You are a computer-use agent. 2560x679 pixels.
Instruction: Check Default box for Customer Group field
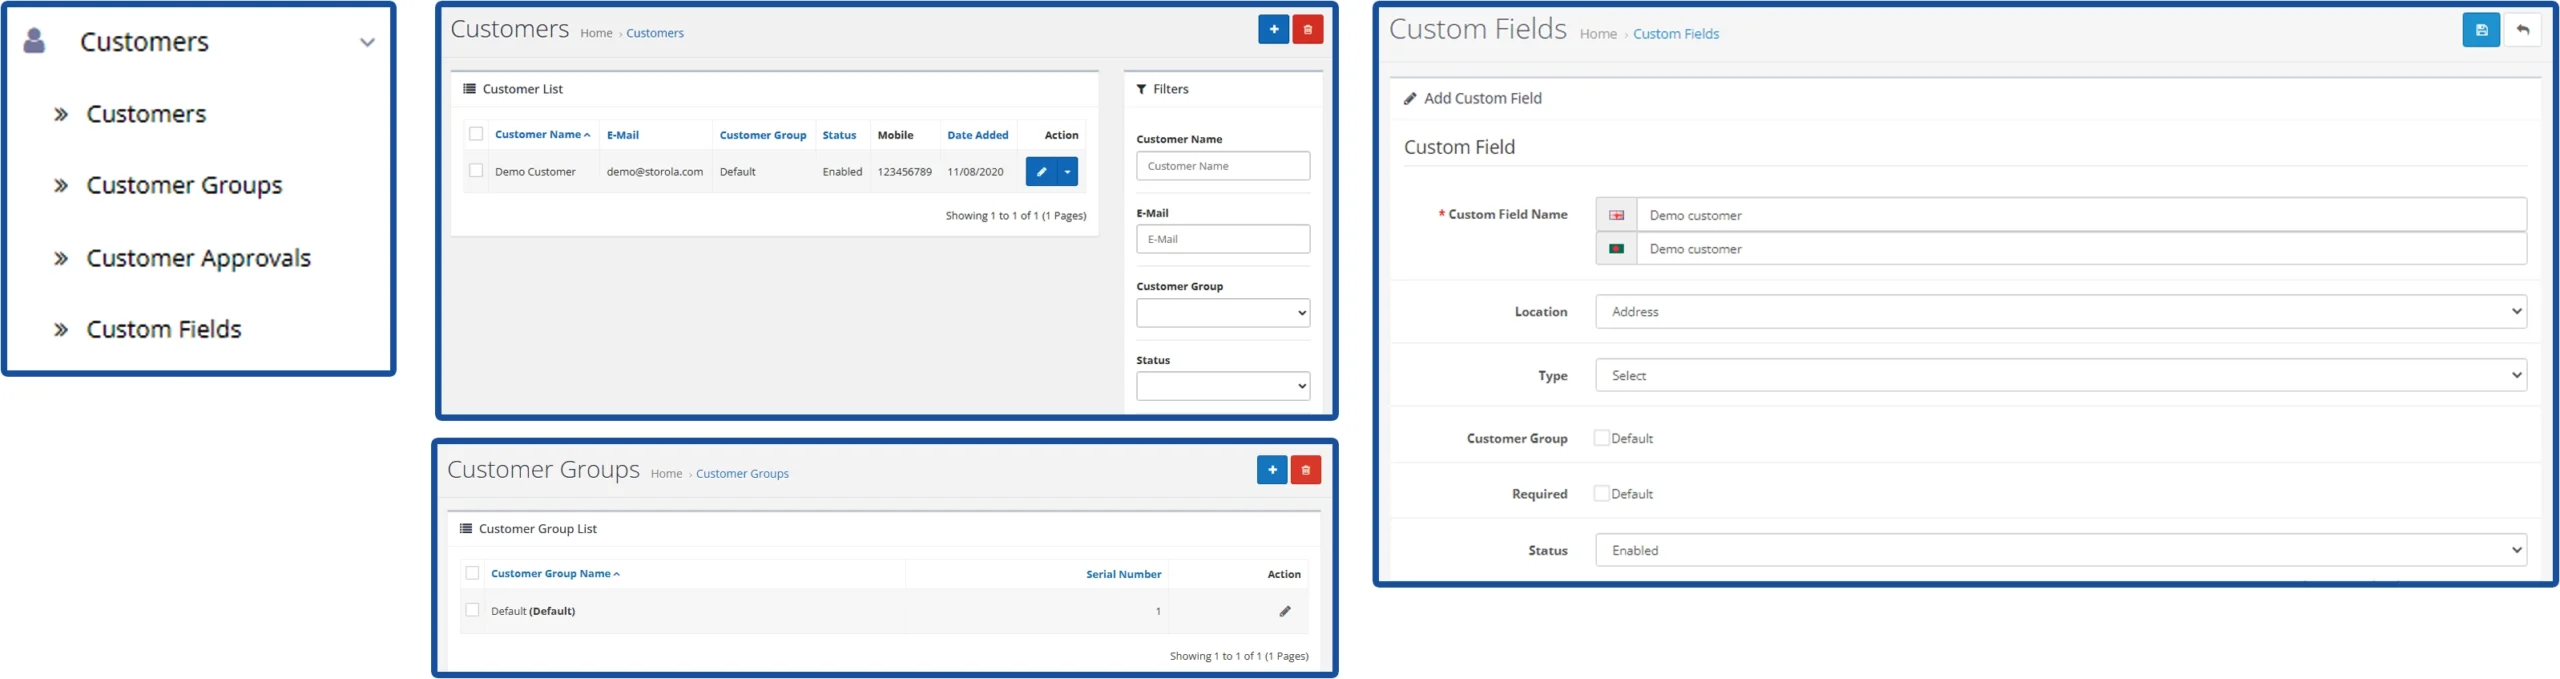(x=1601, y=438)
